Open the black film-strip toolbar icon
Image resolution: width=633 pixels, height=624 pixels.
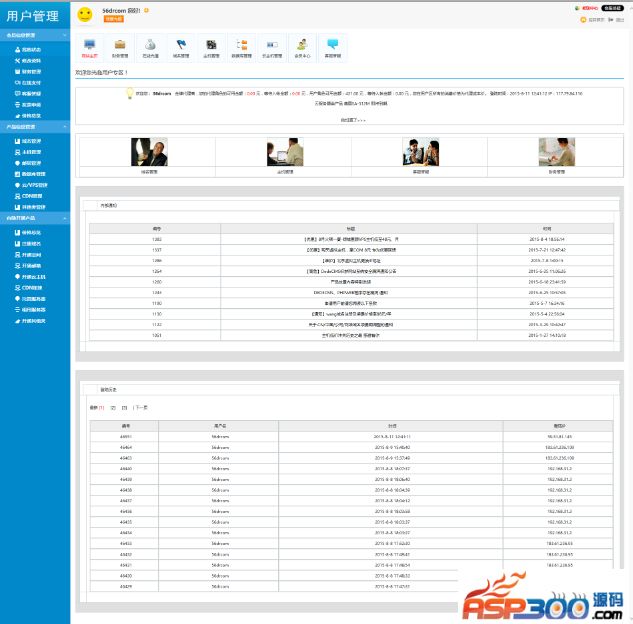(x=211, y=44)
